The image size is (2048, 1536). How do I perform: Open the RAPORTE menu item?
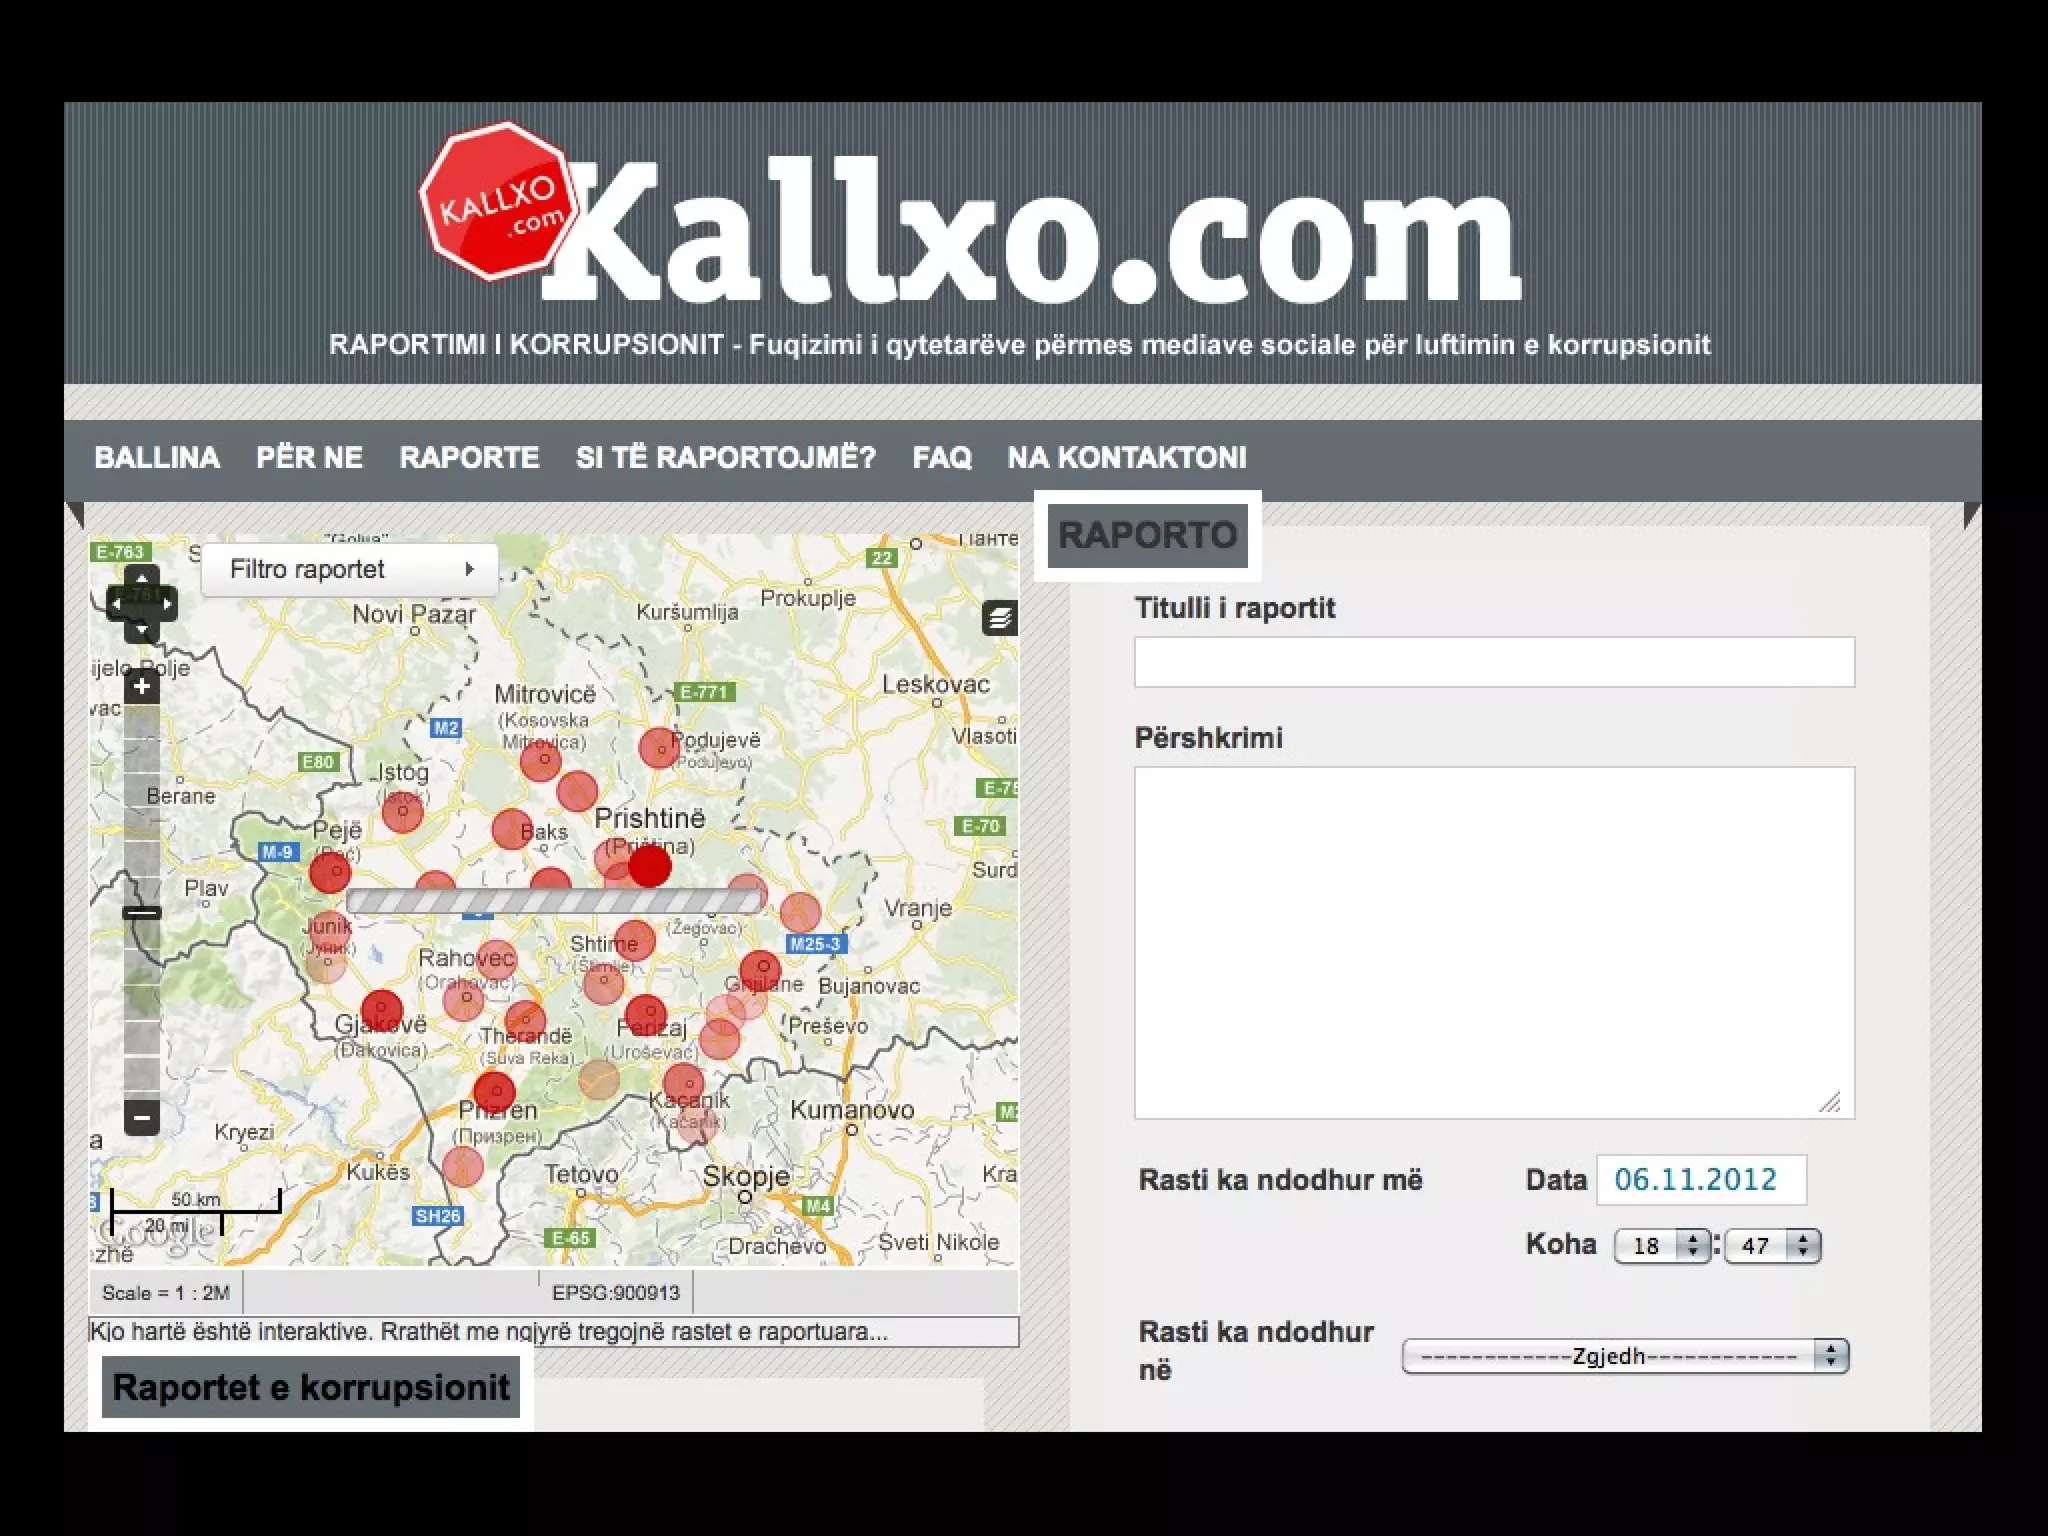(469, 458)
